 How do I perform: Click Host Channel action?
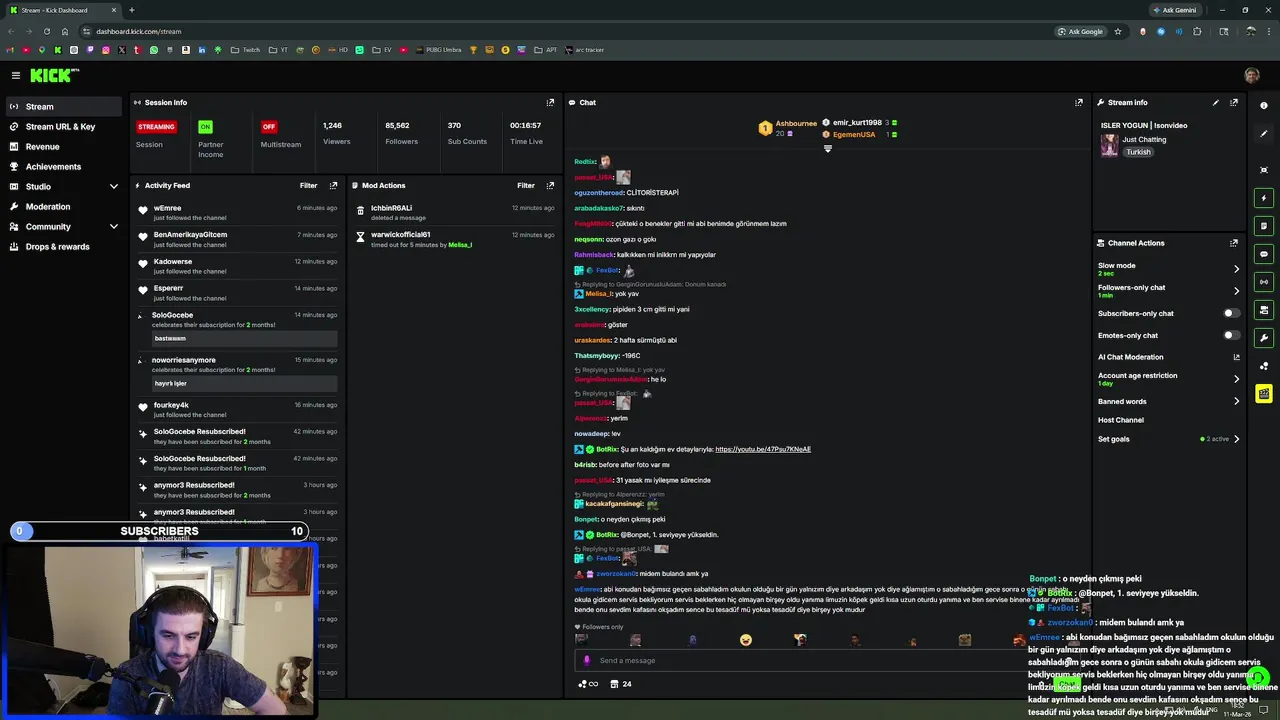click(1121, 420)
